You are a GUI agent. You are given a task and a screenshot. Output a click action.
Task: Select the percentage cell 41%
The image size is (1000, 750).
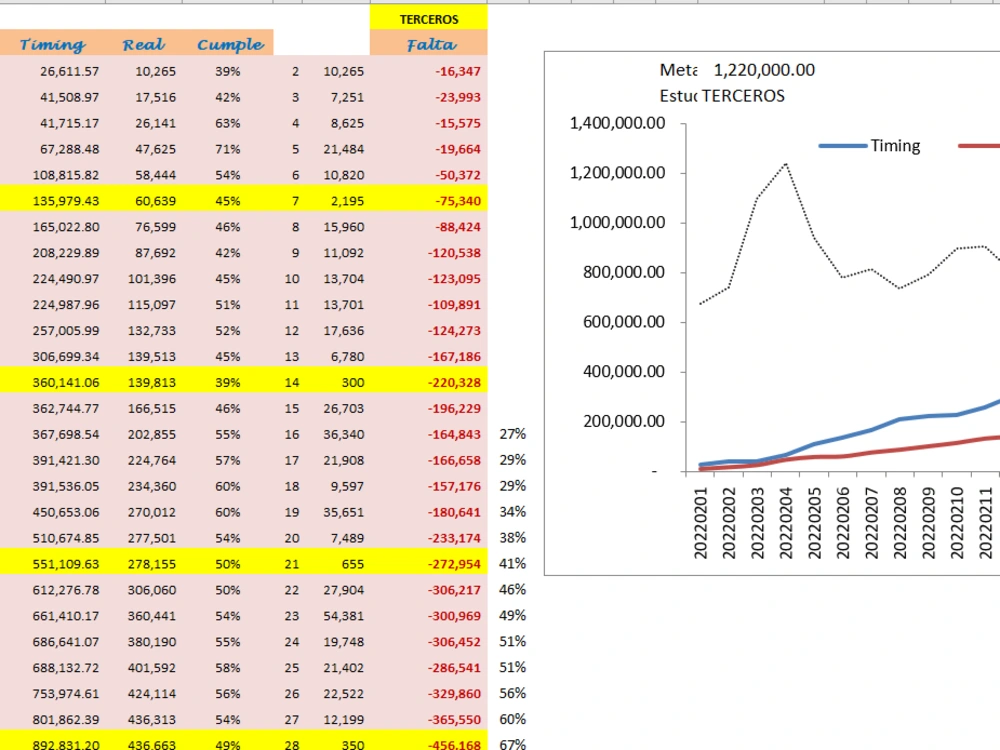[513, 564]
